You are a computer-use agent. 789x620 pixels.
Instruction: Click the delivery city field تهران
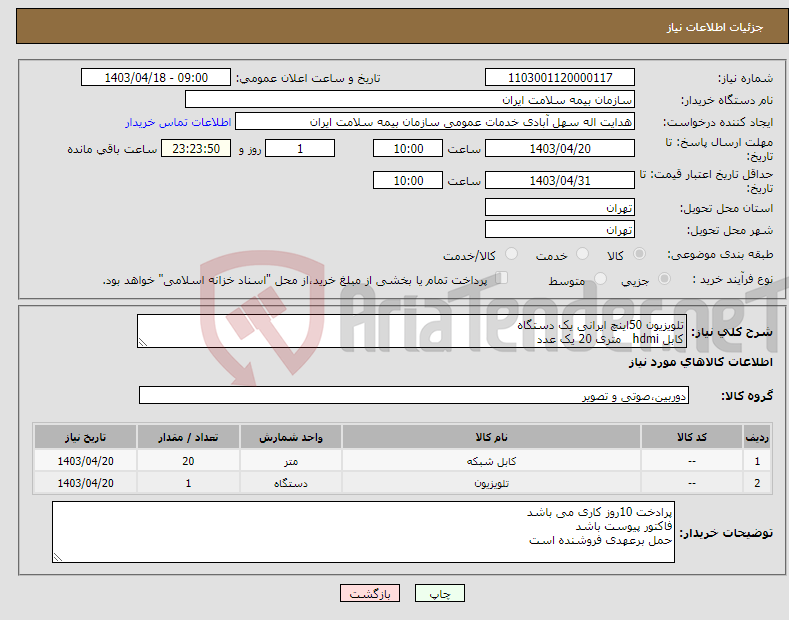[560, 229]
